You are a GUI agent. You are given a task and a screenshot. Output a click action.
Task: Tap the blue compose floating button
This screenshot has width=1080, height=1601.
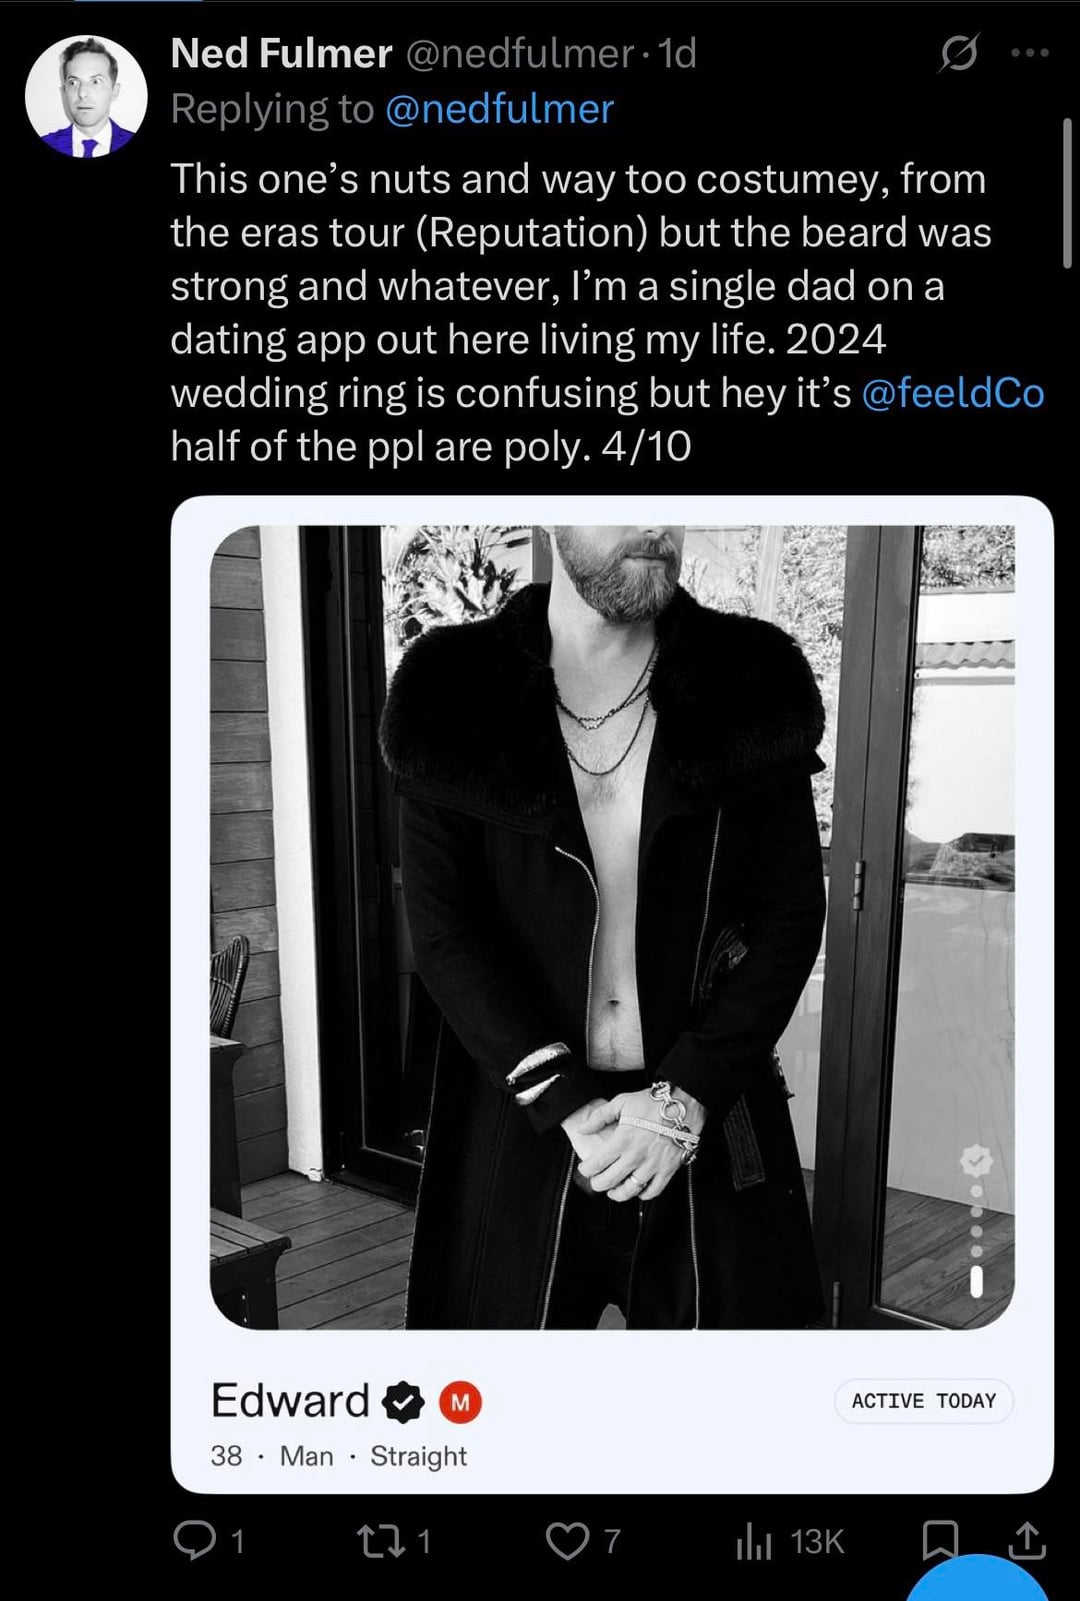coord(977,1579)
